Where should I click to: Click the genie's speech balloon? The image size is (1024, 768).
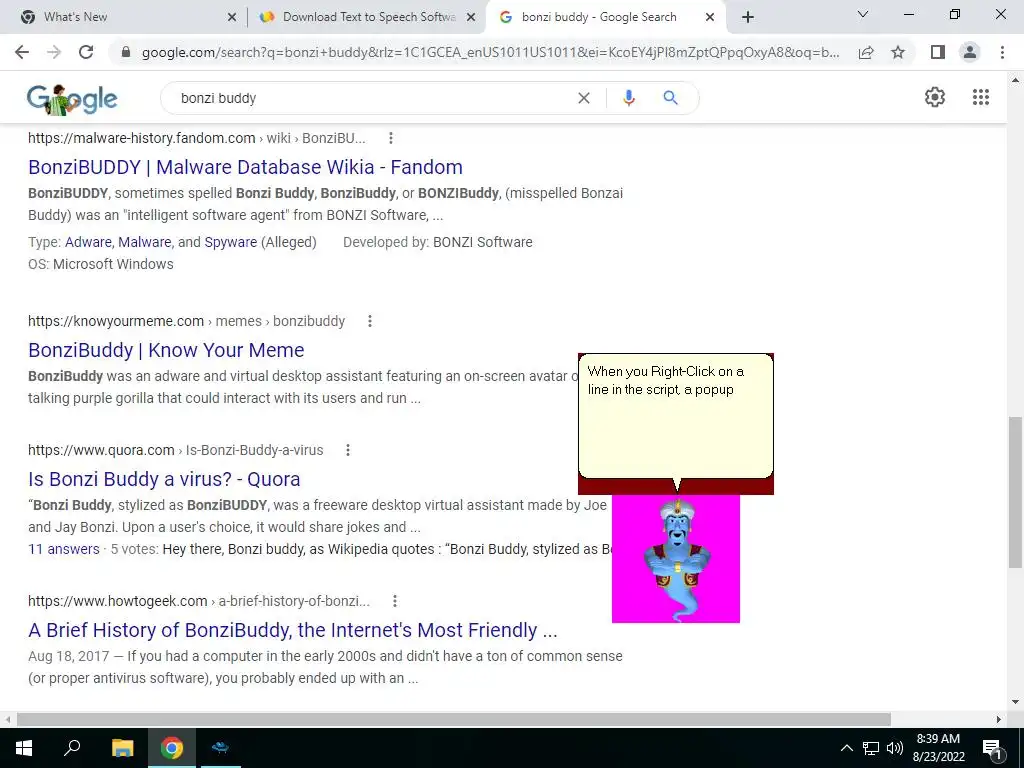coord(676,418)
